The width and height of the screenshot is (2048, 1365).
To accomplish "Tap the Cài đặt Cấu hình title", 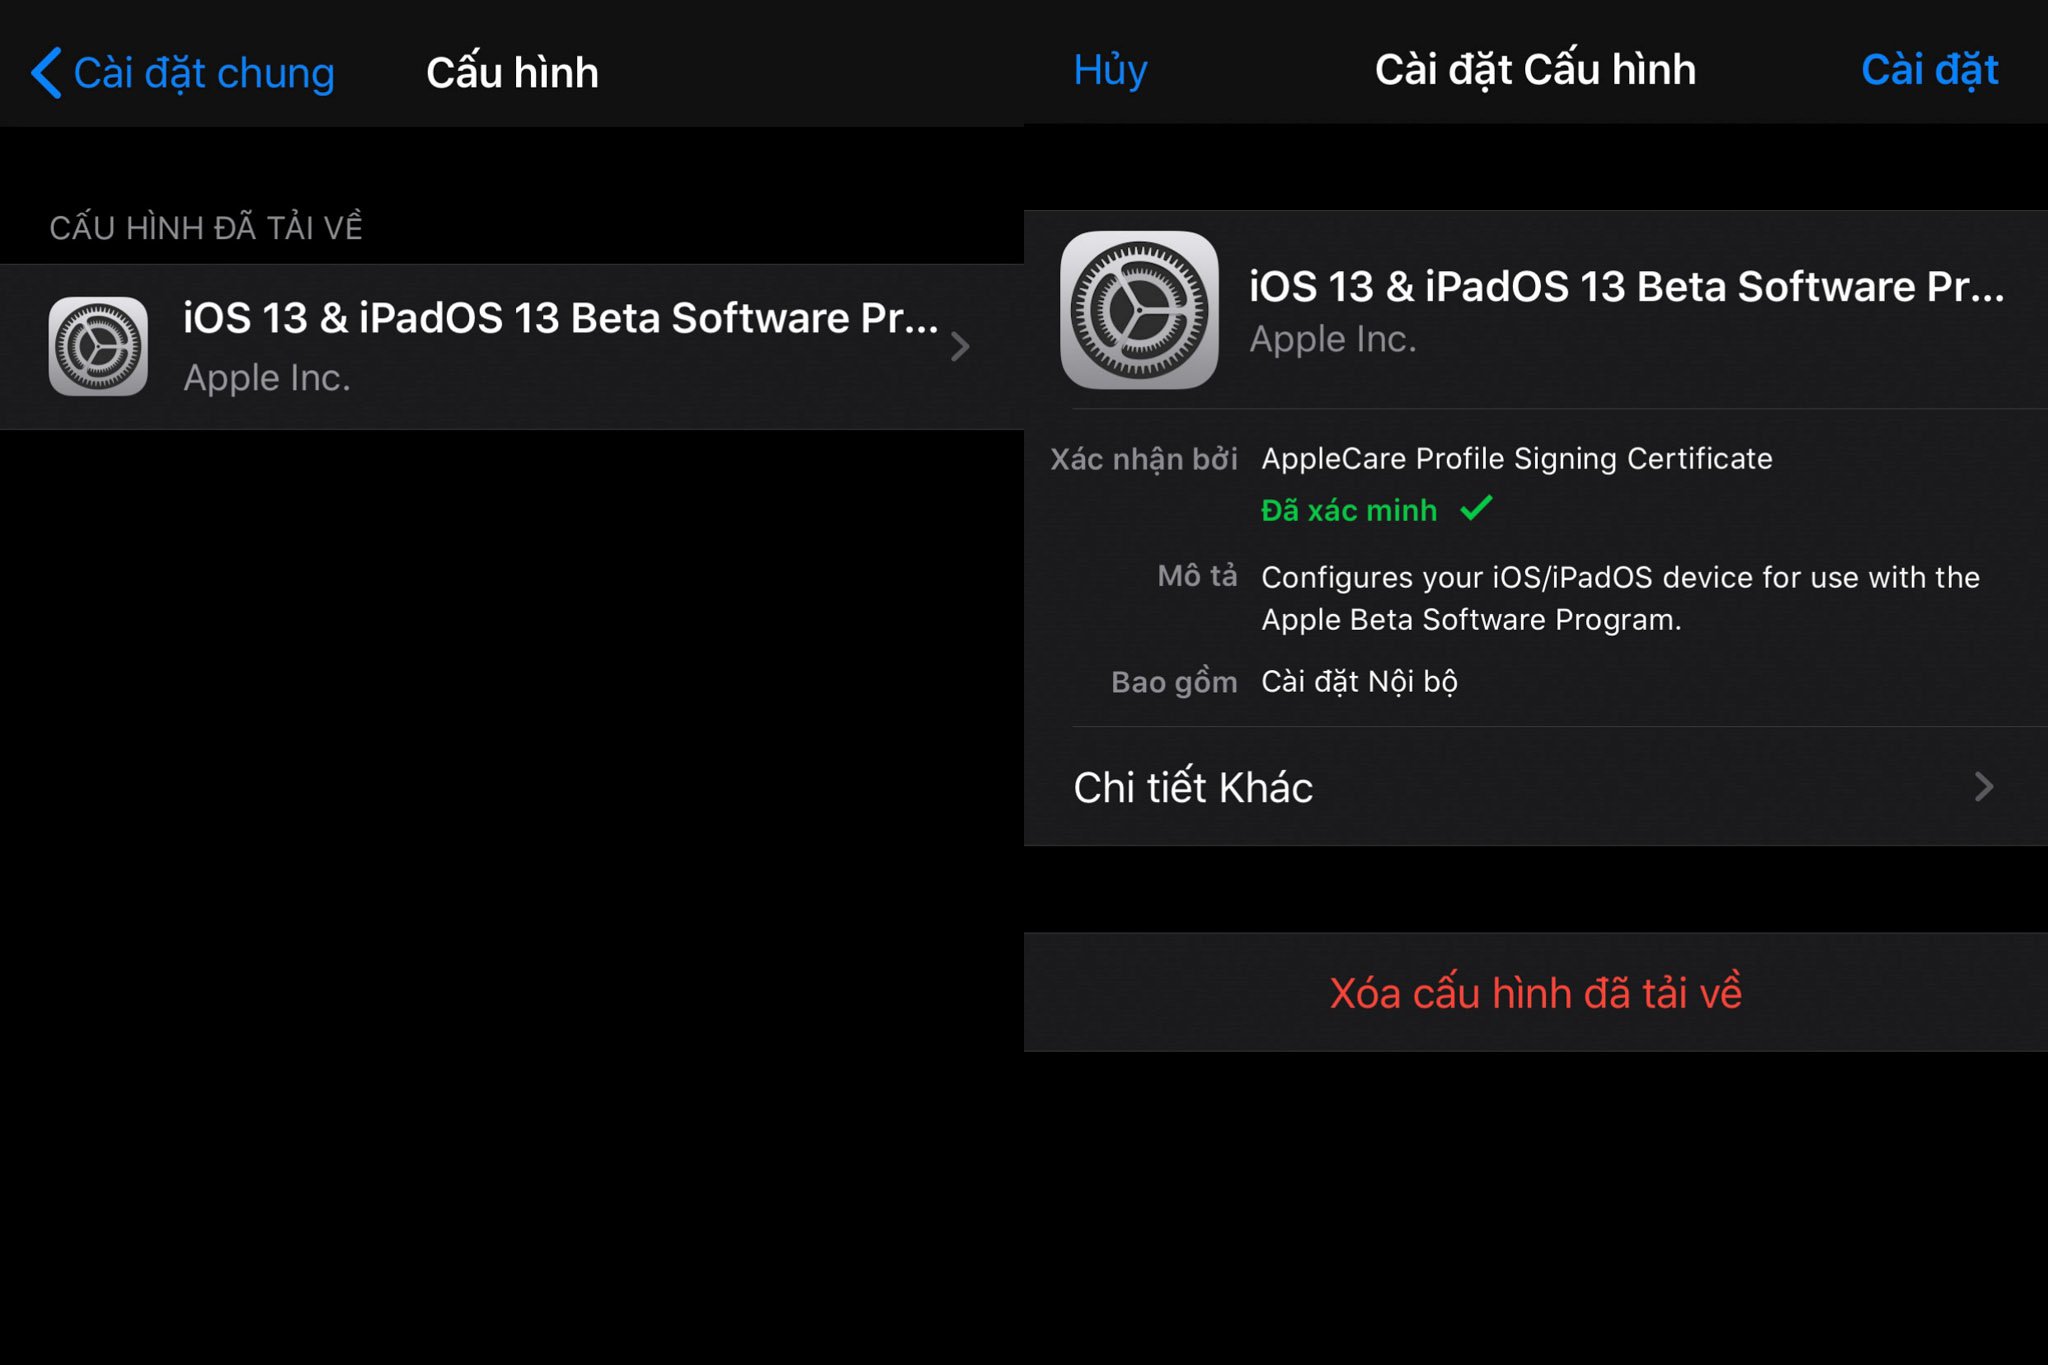I will coord(1535,70).
